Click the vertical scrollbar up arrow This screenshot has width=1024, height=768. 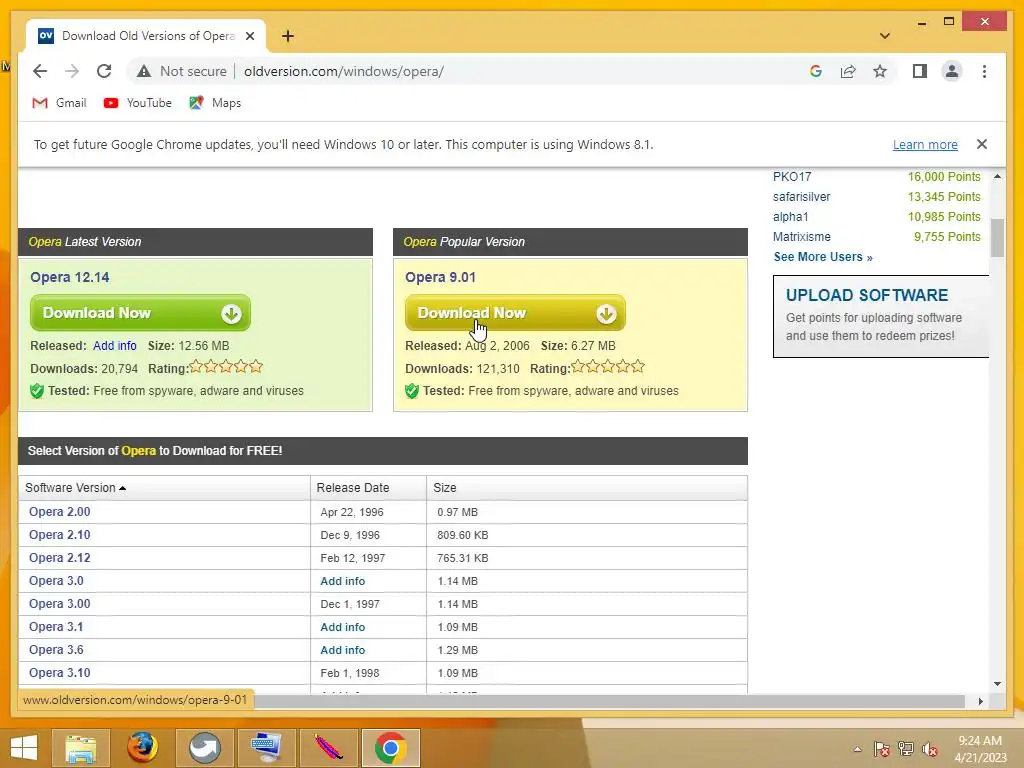coord(997,176)
